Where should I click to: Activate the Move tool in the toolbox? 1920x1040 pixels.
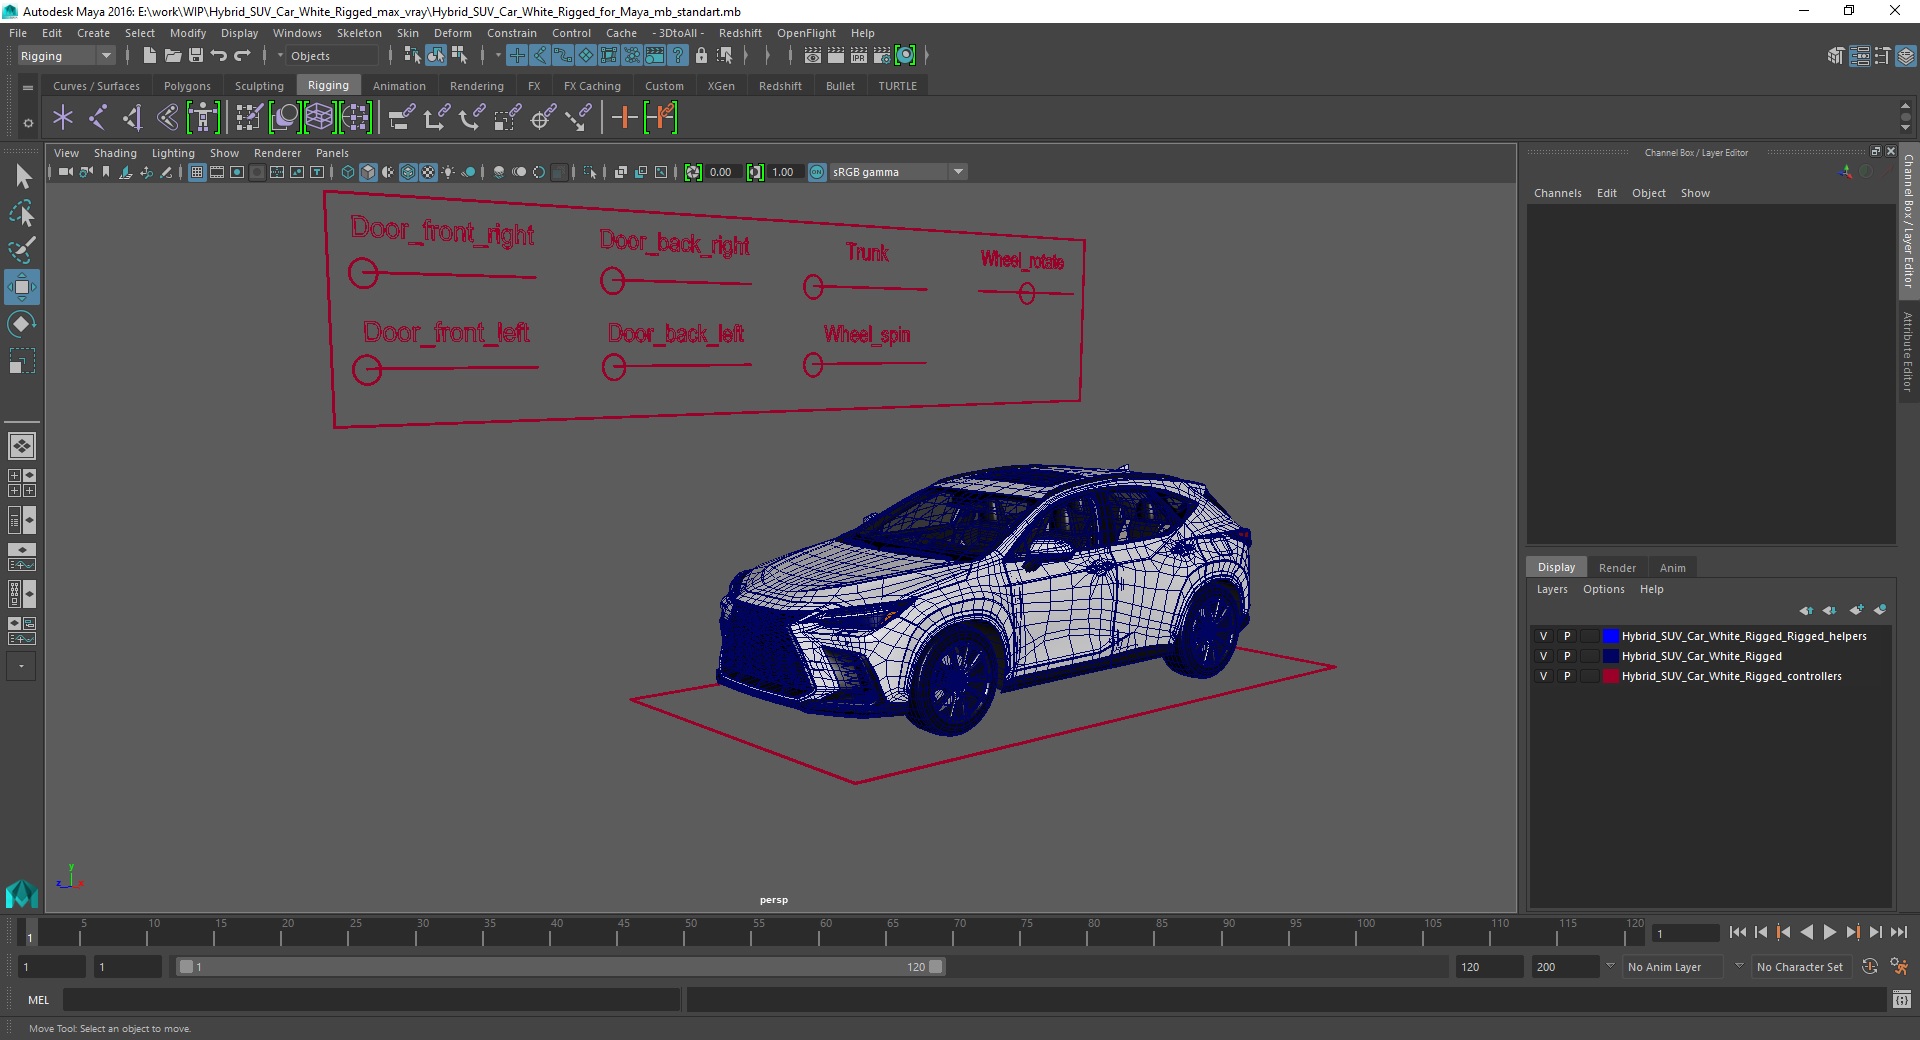(22, 287)
